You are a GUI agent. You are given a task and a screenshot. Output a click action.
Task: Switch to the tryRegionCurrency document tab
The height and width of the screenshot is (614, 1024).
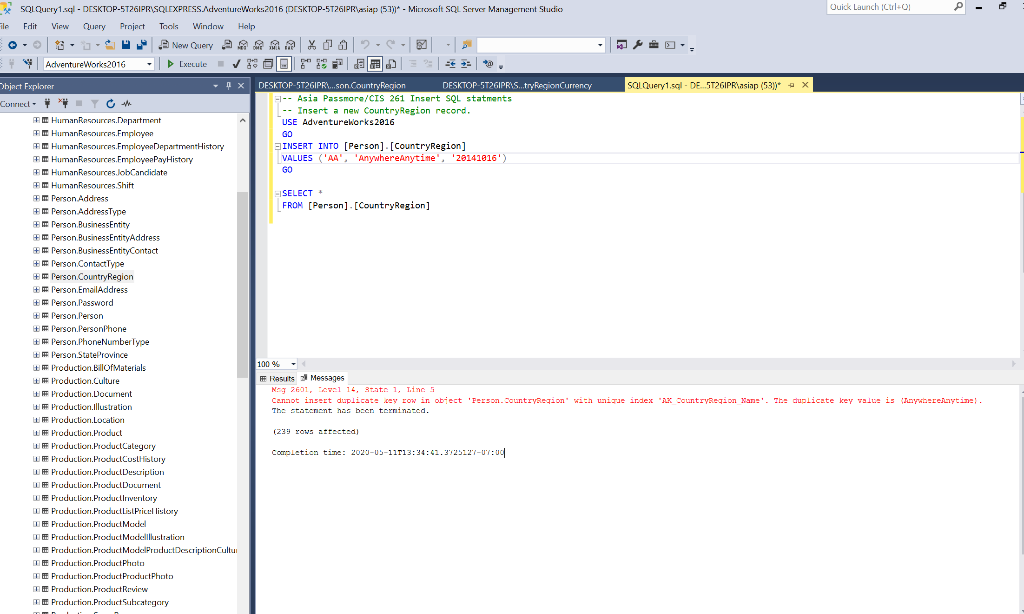coord(517,86)
